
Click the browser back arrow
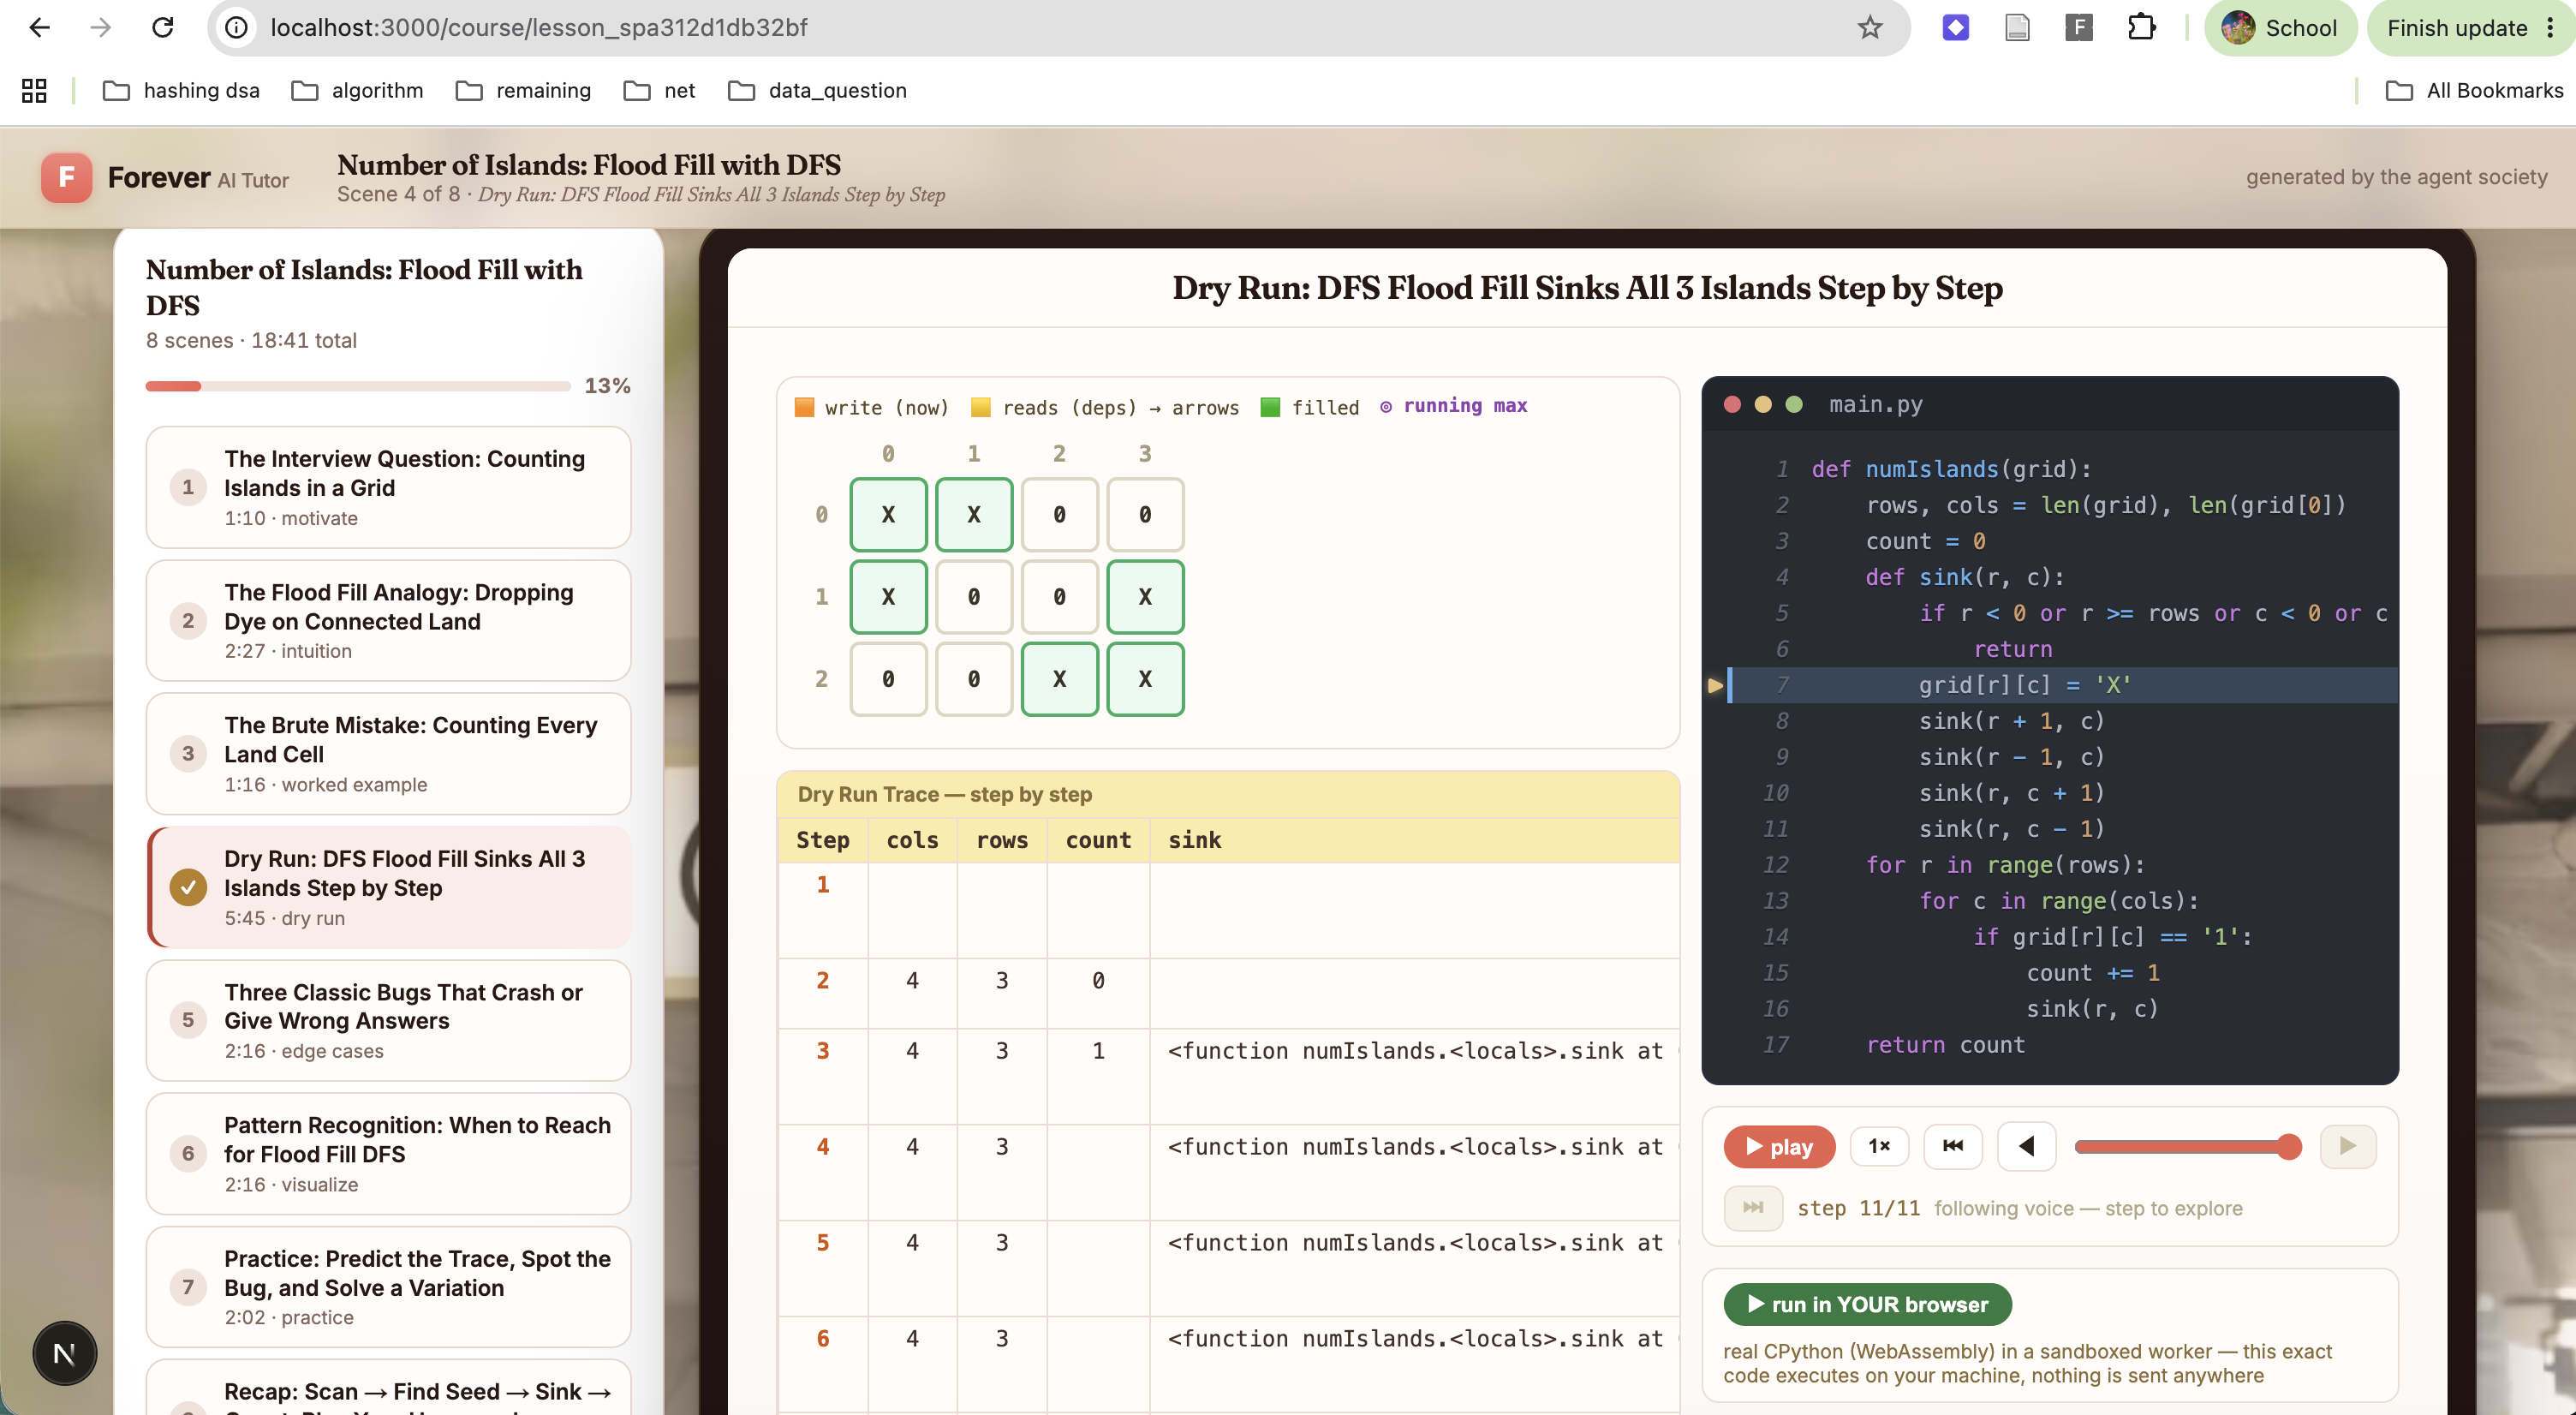coord(39,27)
